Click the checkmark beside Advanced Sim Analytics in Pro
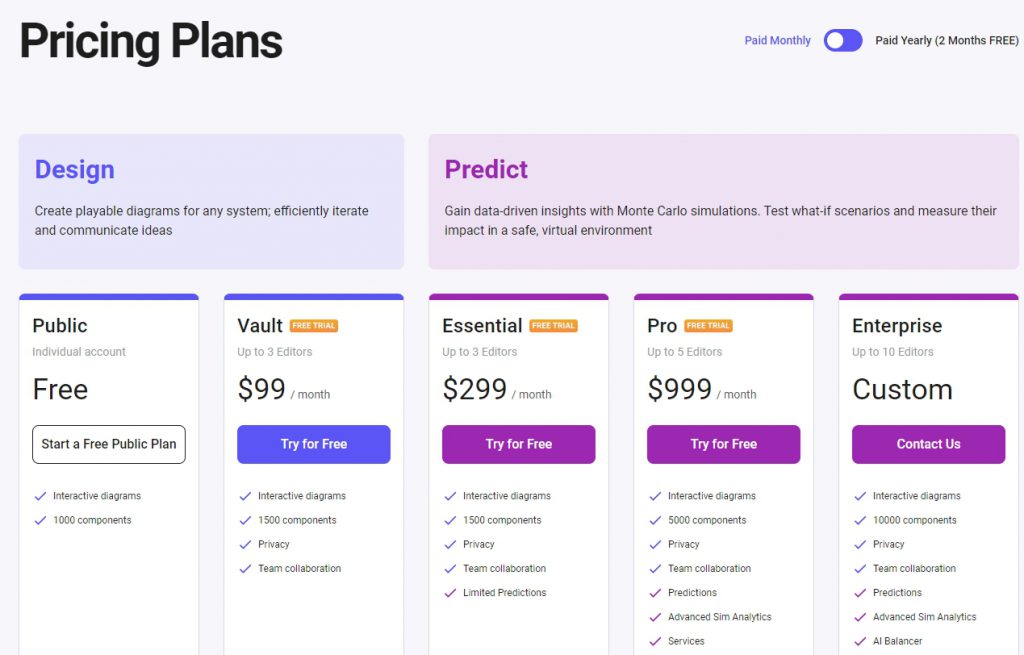This screenshot has height=655, width=1024. coord(656,617)
